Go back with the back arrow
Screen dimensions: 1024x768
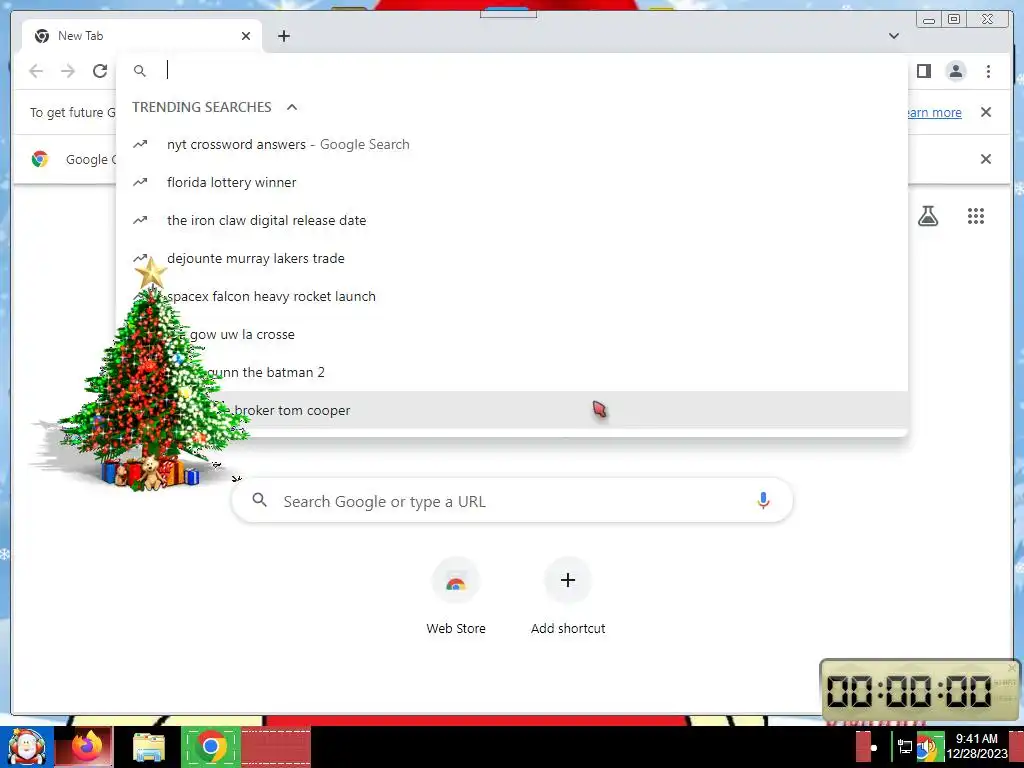(37, 71)
